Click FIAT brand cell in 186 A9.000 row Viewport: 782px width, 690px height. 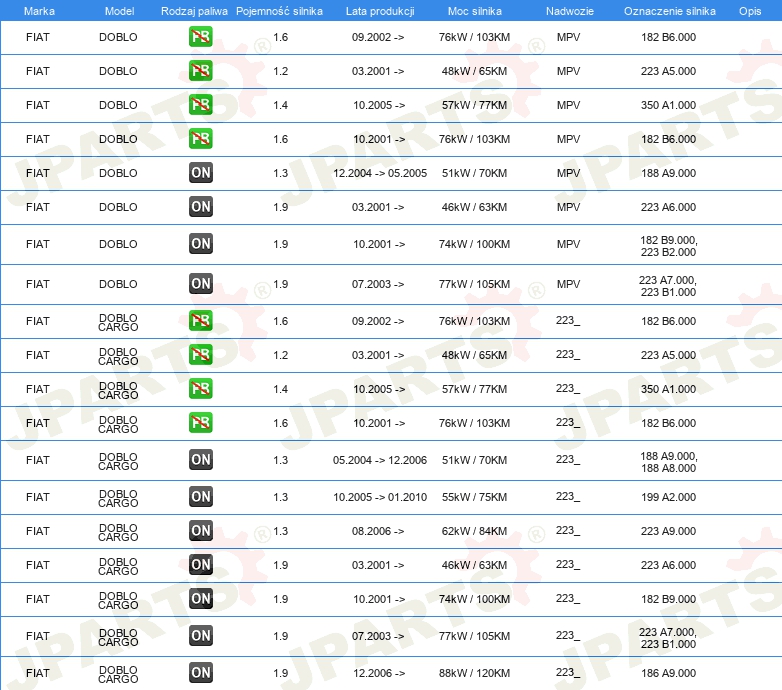click(x=37, y=673)
